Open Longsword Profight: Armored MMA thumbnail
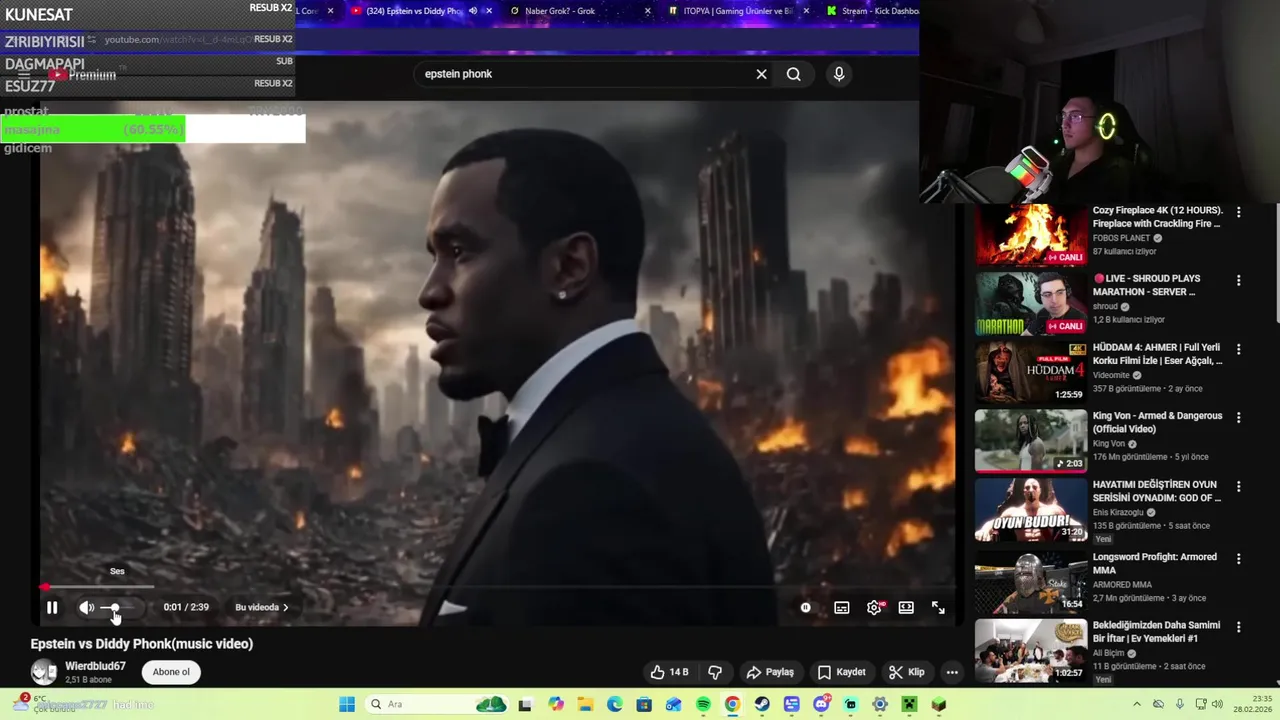This screenshot has height=720, width=1280. point(1031,581)
